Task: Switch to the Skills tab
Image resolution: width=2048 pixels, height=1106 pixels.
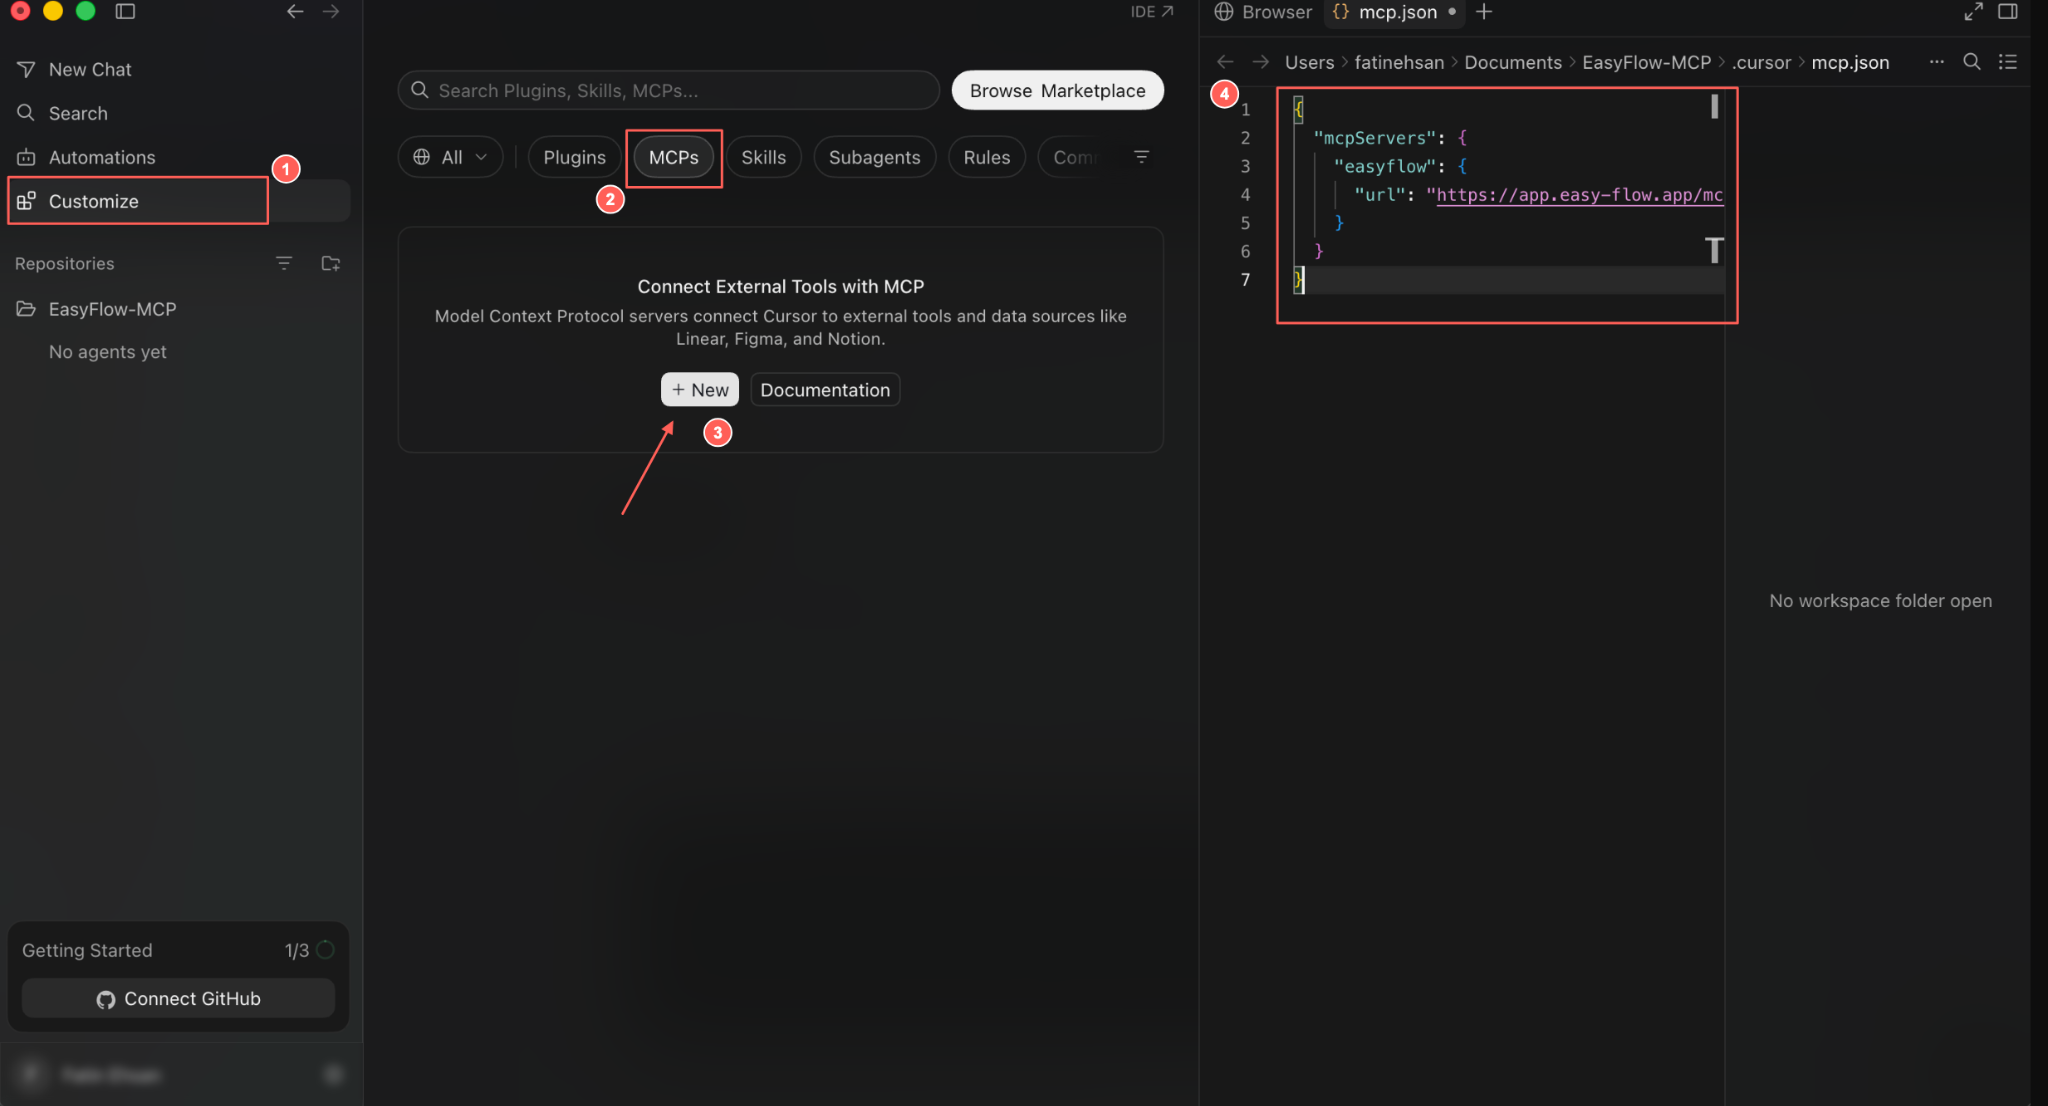Action: click(764, 157)
